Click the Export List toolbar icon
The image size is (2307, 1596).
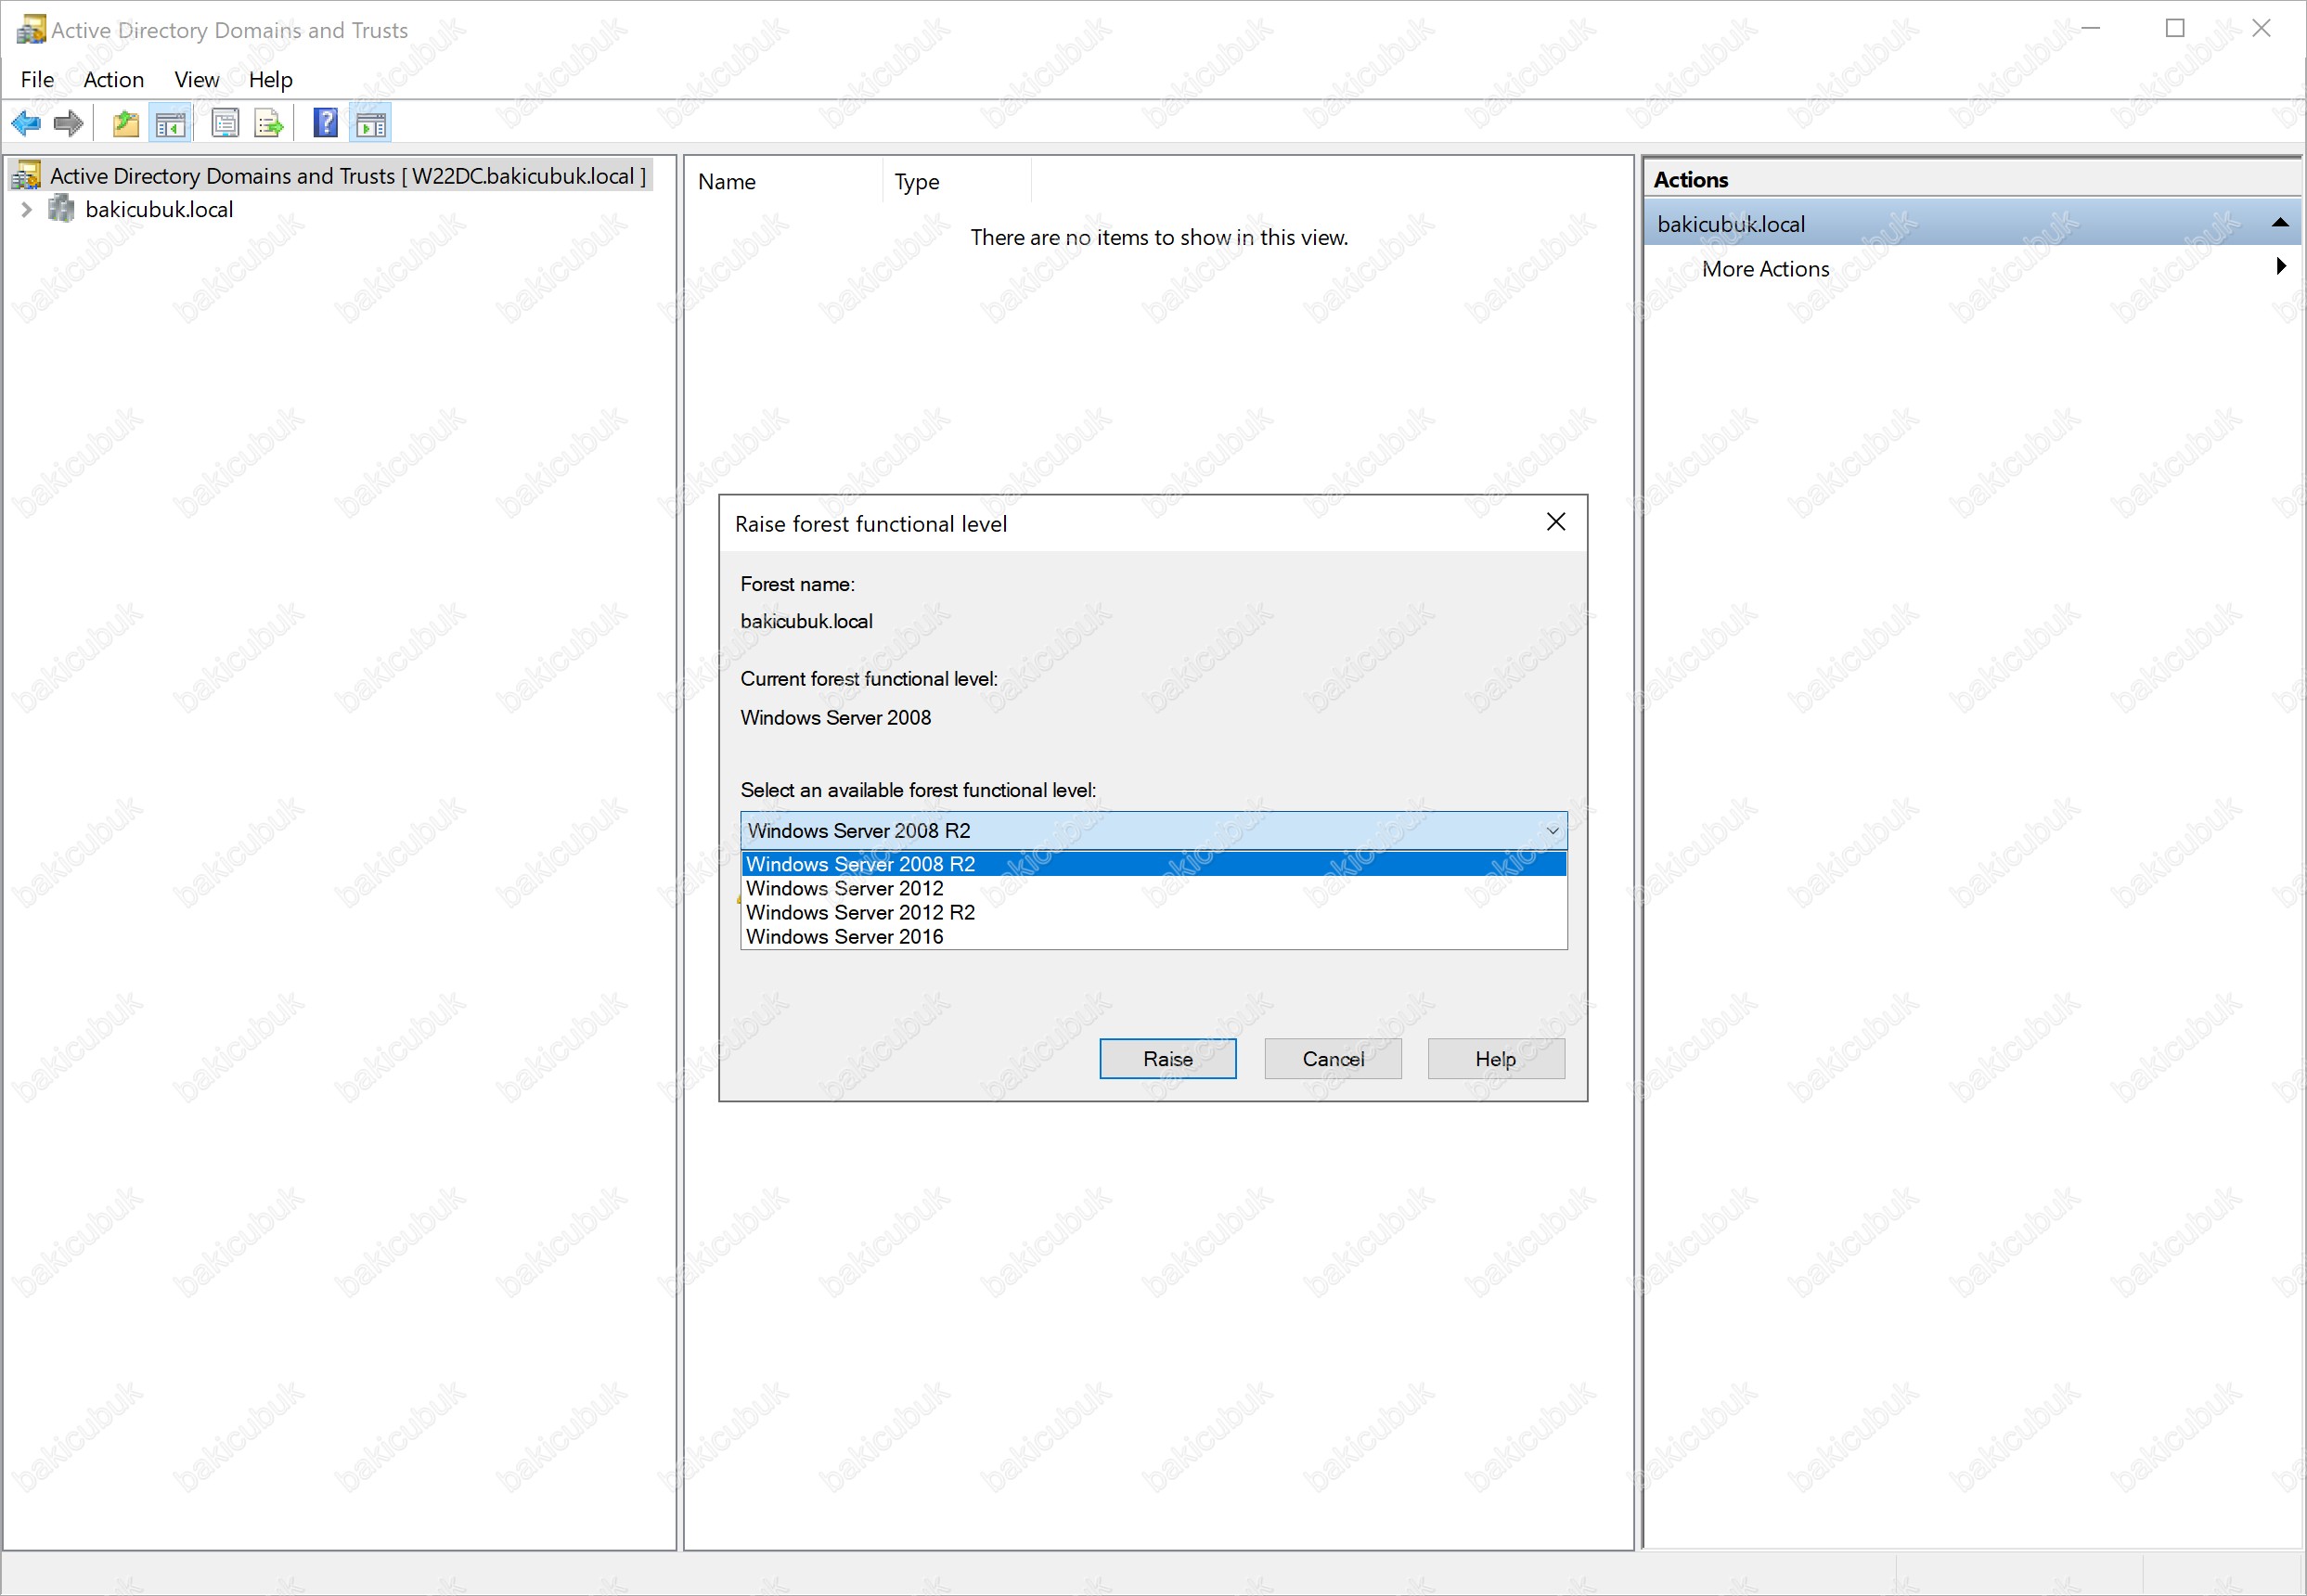point(268,124)
